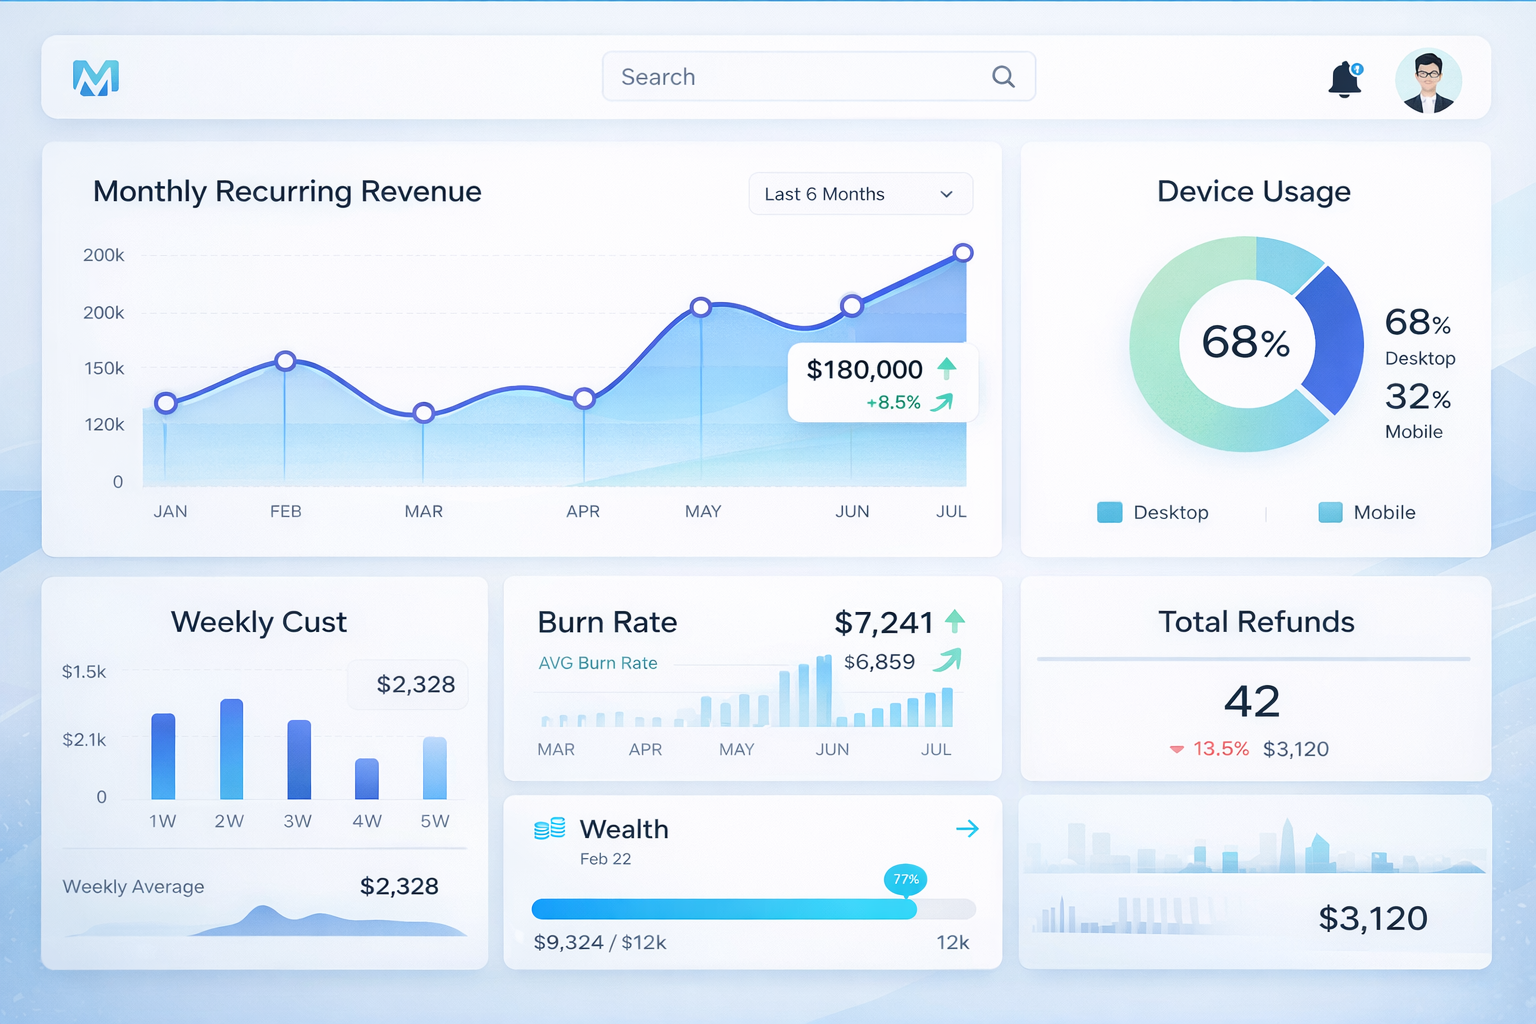Image resolution: width=1536 pixels, height=1024 pixels.
Task: Click the Weekly Average link
Action: tap(133, 887)
